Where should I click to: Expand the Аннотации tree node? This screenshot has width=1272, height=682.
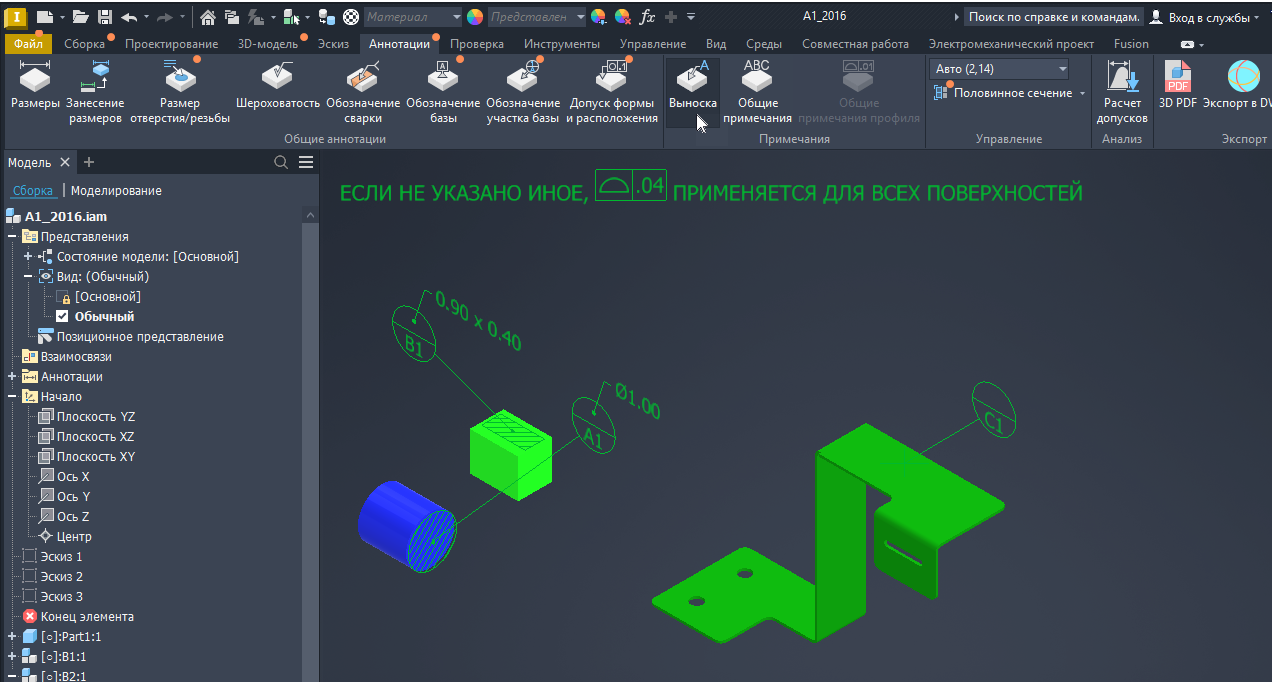click(x=12, y=377)
